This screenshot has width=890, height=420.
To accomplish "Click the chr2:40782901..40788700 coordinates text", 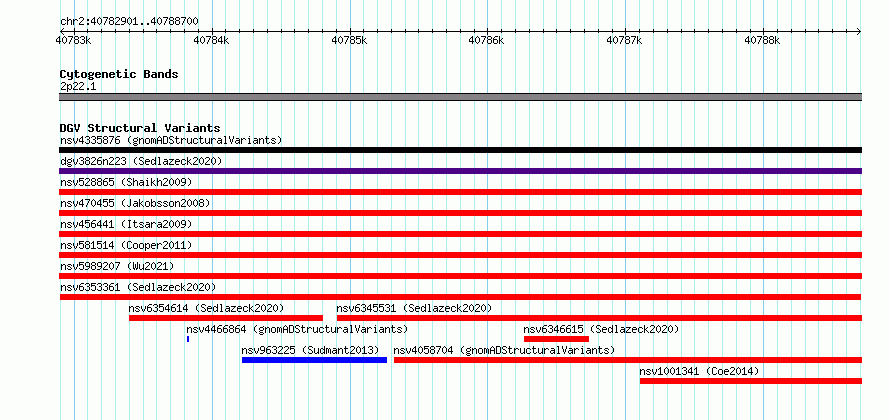I will (x=129, y=22).
